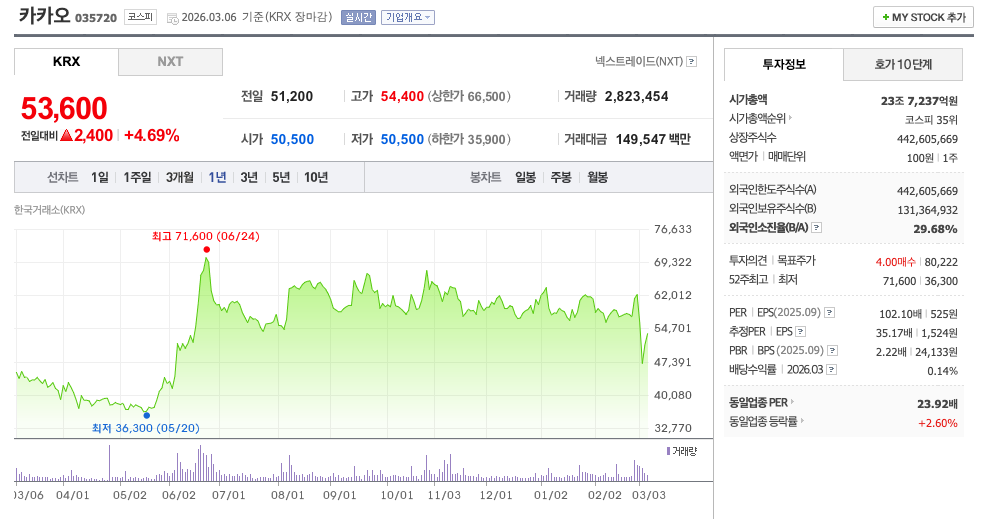Click the 외국인보유주식수 value 131,364,932
This screenshot has height=519, width=982.
(927, 210)
